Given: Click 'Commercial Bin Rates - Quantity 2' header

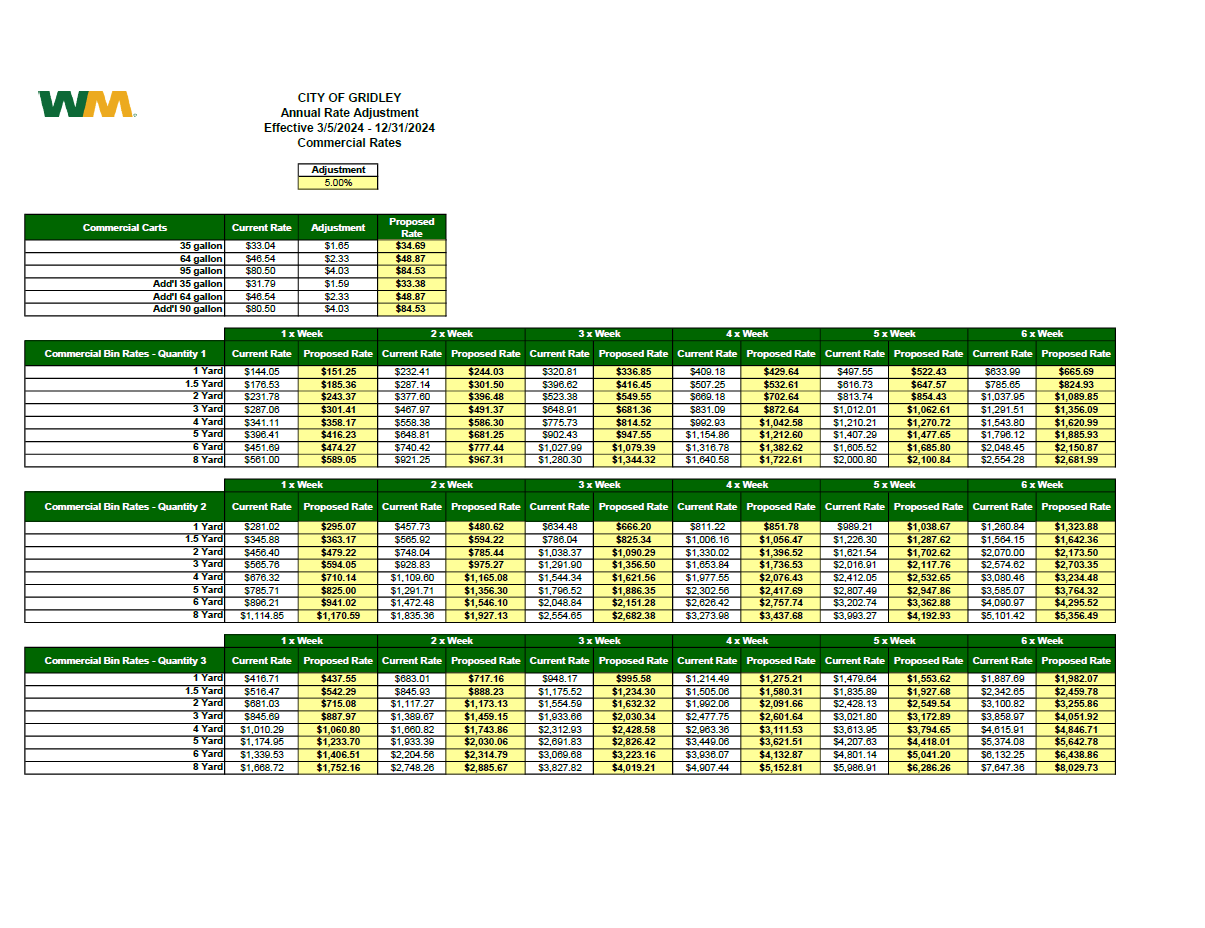Looking at the screenshot, I should [x=125, y=507].
